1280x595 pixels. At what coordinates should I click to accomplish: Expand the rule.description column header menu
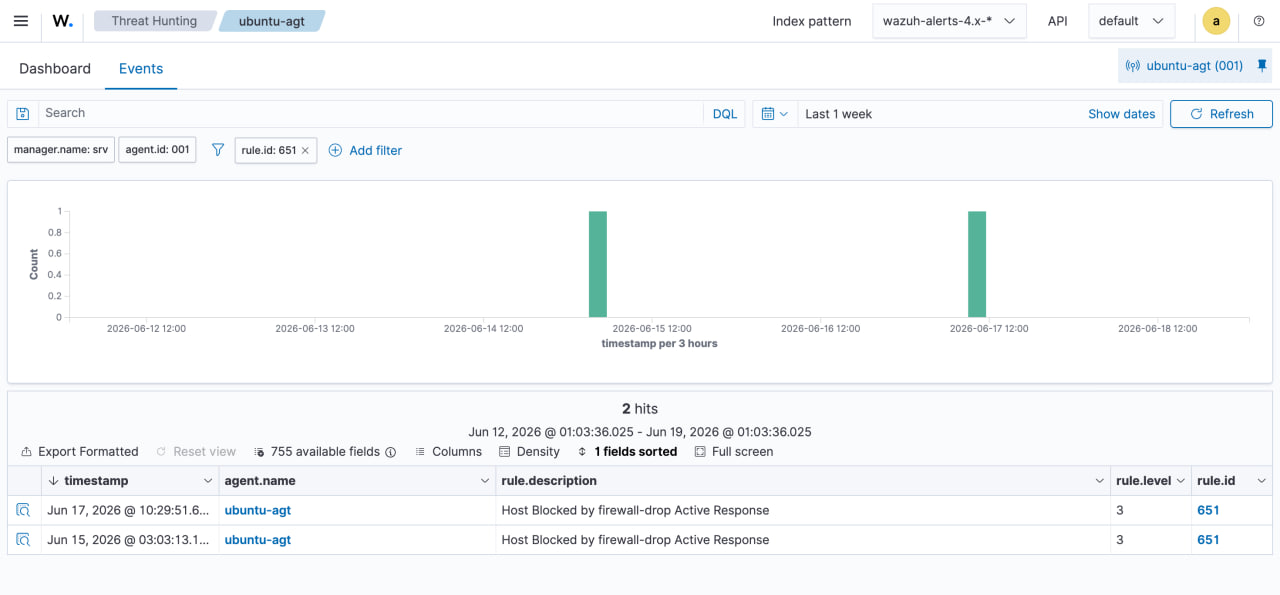1100,481
